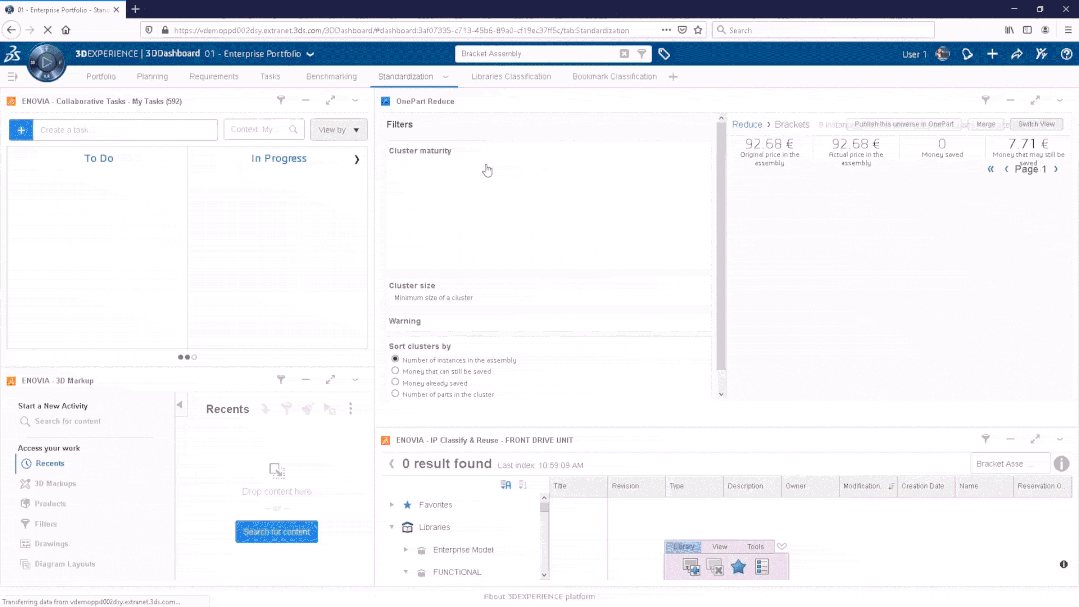Add a new dashboard tab
The image size is (1079, 607).
tap(673, 76)
